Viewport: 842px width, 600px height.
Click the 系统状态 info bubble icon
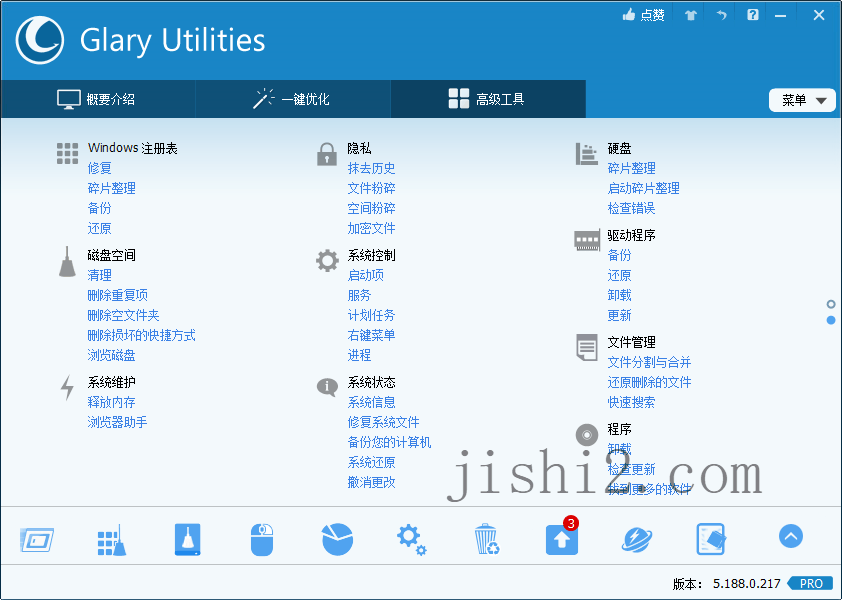tap(327, 386)
